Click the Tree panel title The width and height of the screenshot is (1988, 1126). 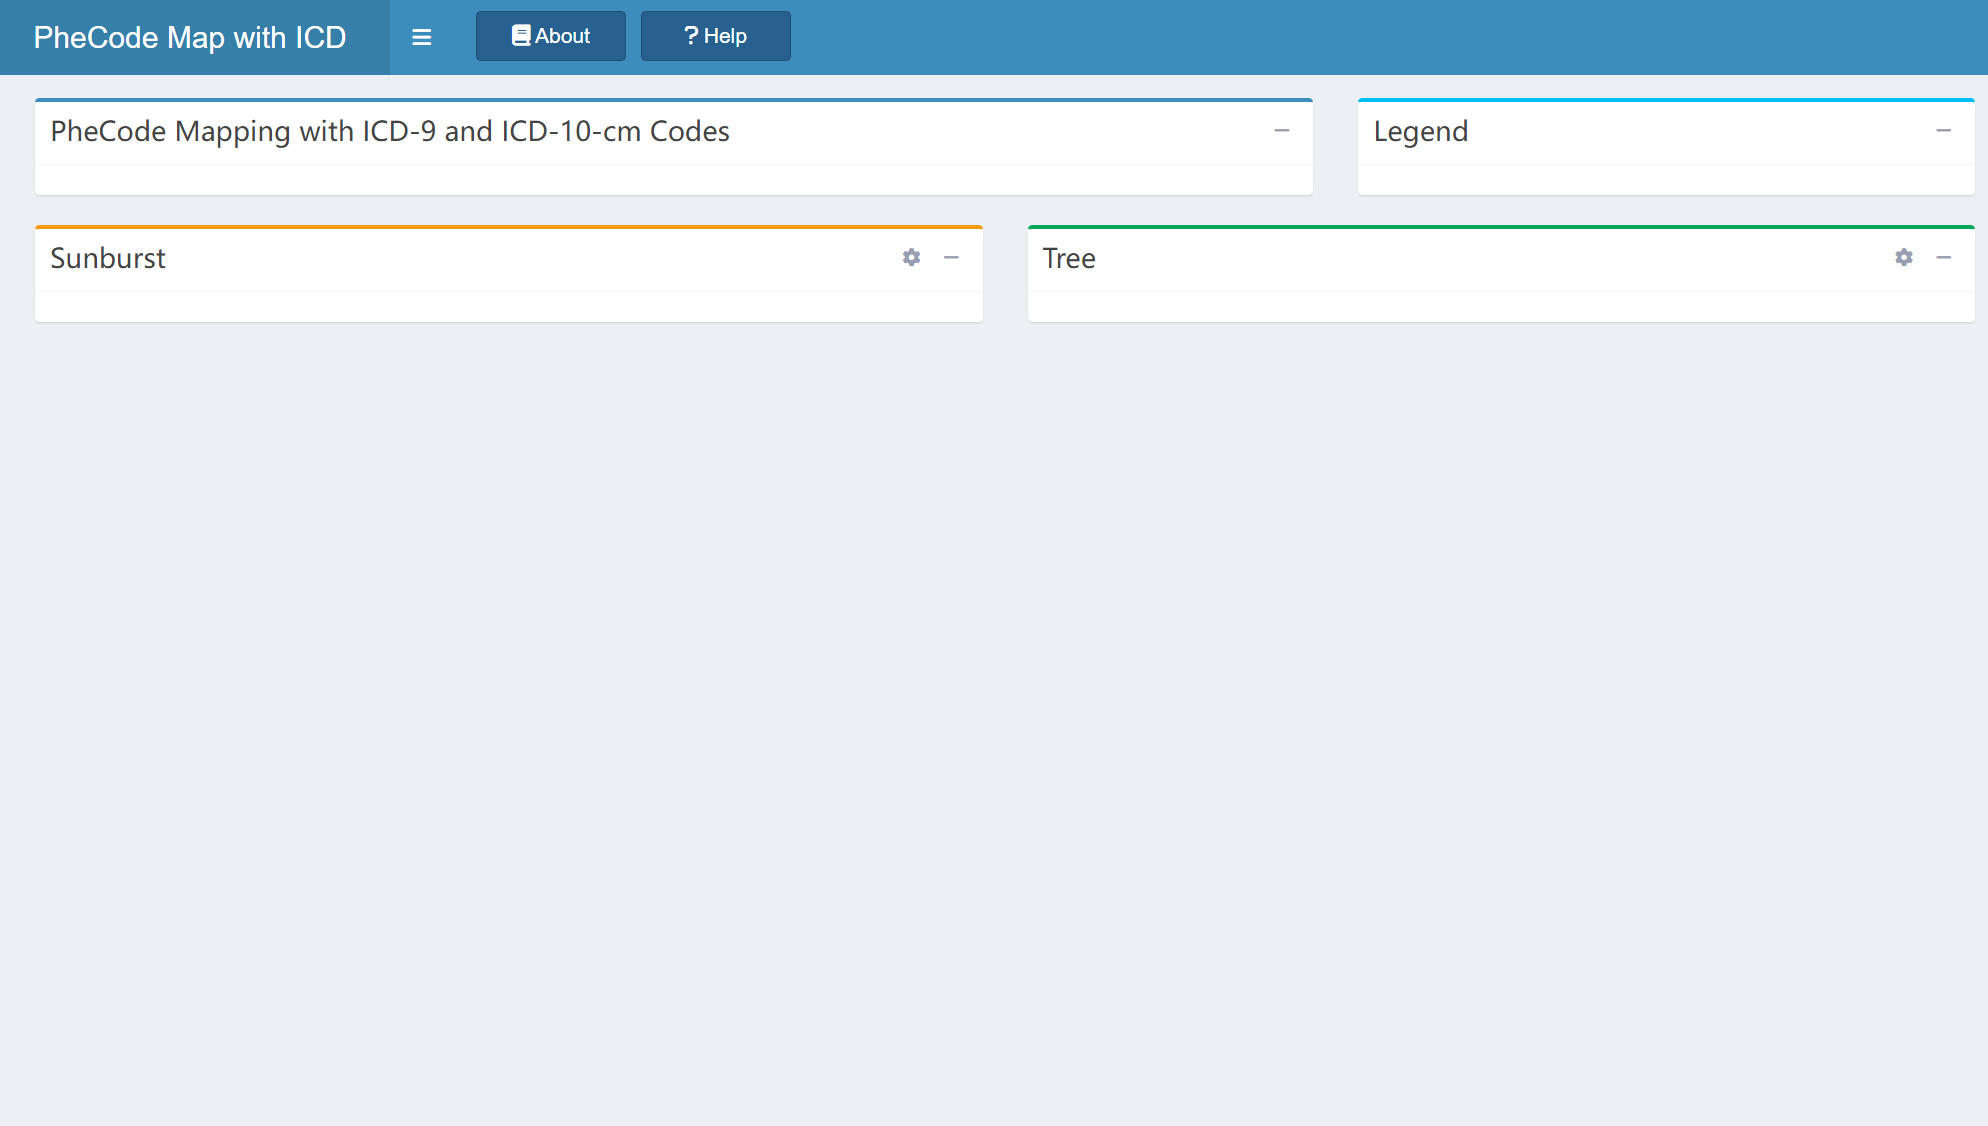click(x=1069, y=258)
